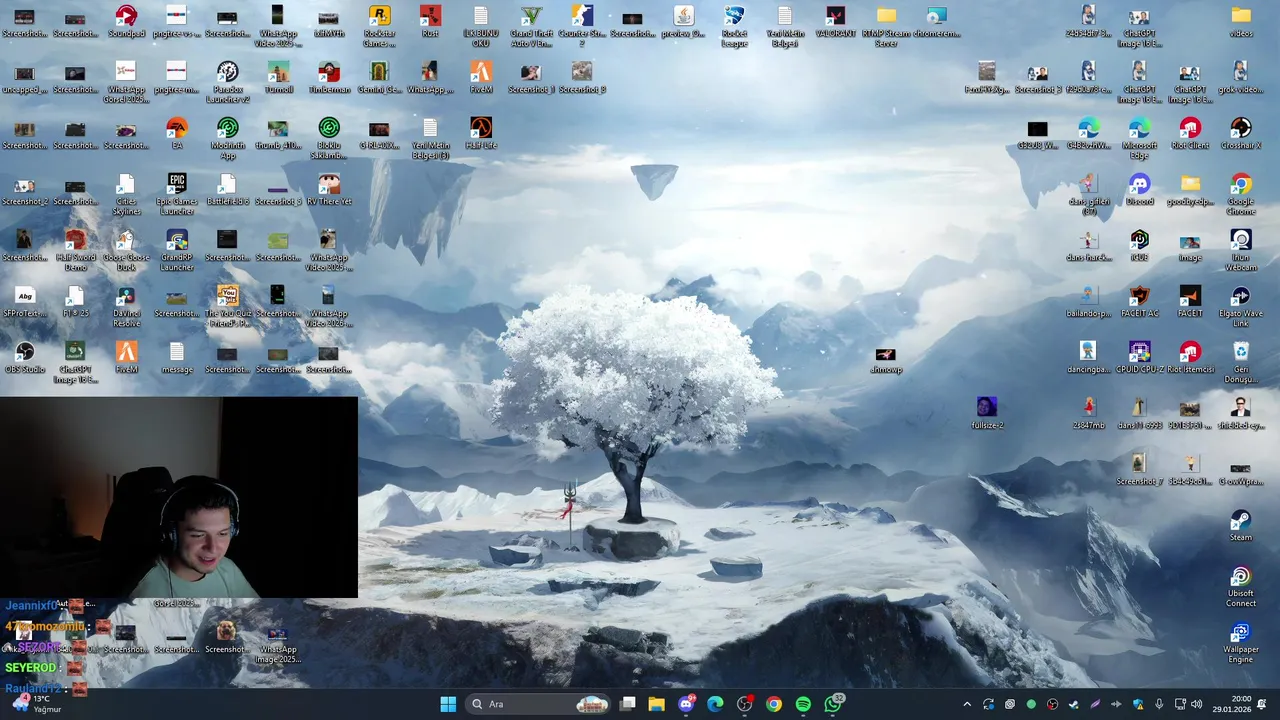This screenshot has width=1280, height=720.
Task: Open the Windows Start menu
Action: [x=448, y=704]
